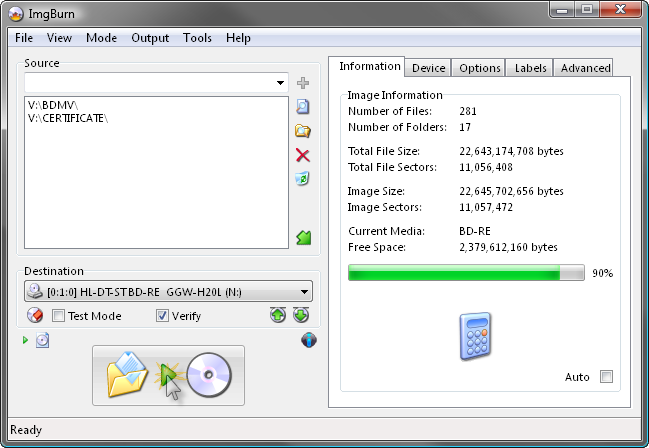Switch to the Information tab
Image resolution: width=649 pixels, height=448 pixels.
tap(367, 67)
